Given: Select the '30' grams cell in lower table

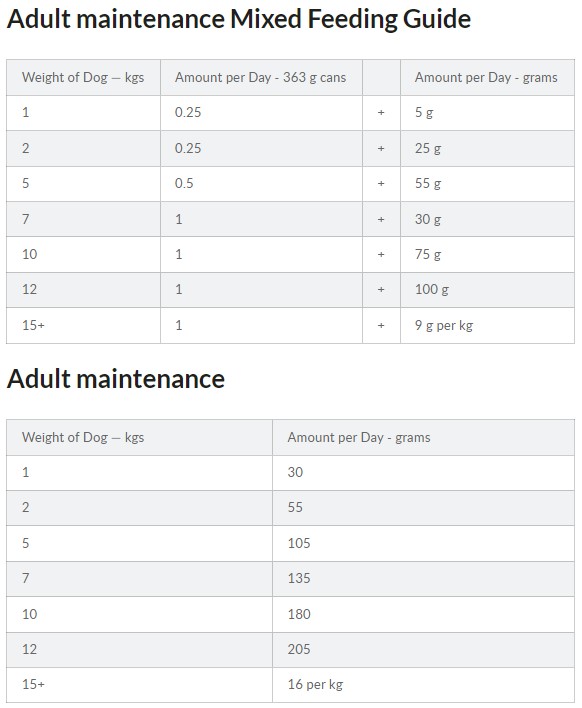Looking at the screenshot, I should click(x=424, y=473).
